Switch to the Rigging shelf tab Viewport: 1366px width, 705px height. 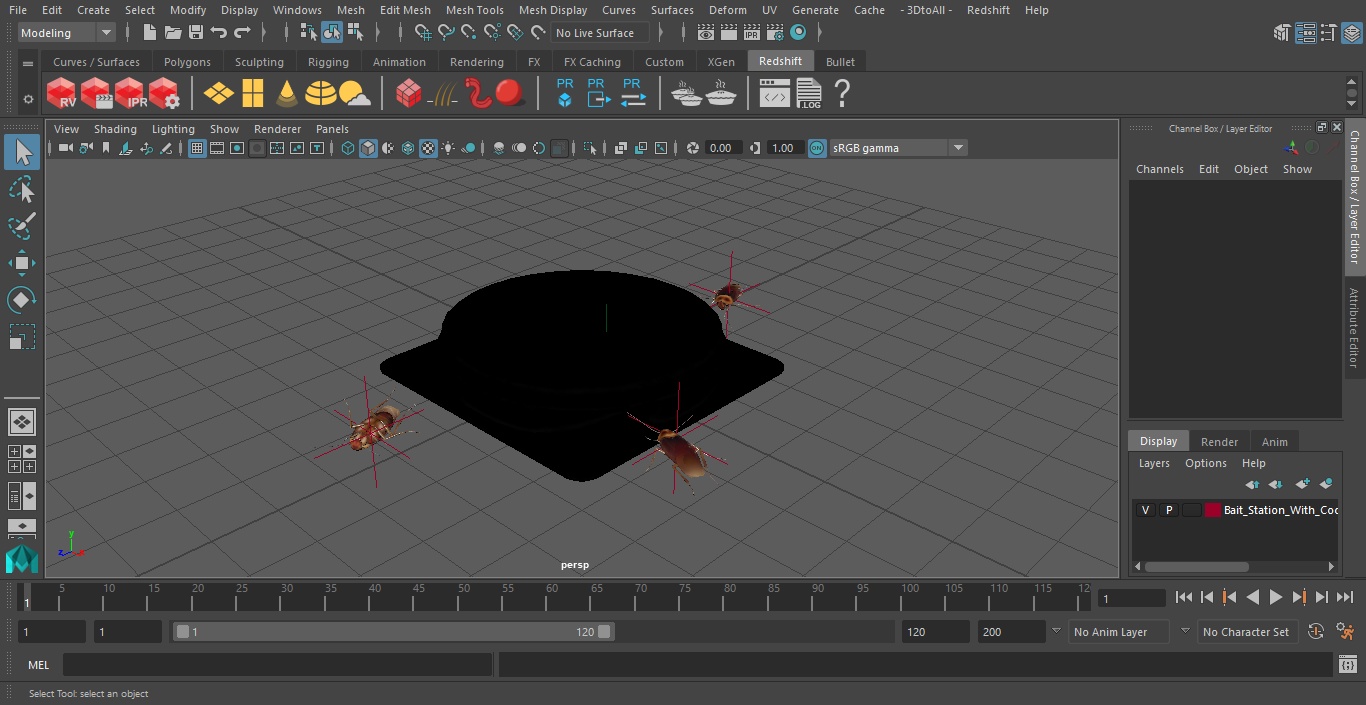pos(328,62)
